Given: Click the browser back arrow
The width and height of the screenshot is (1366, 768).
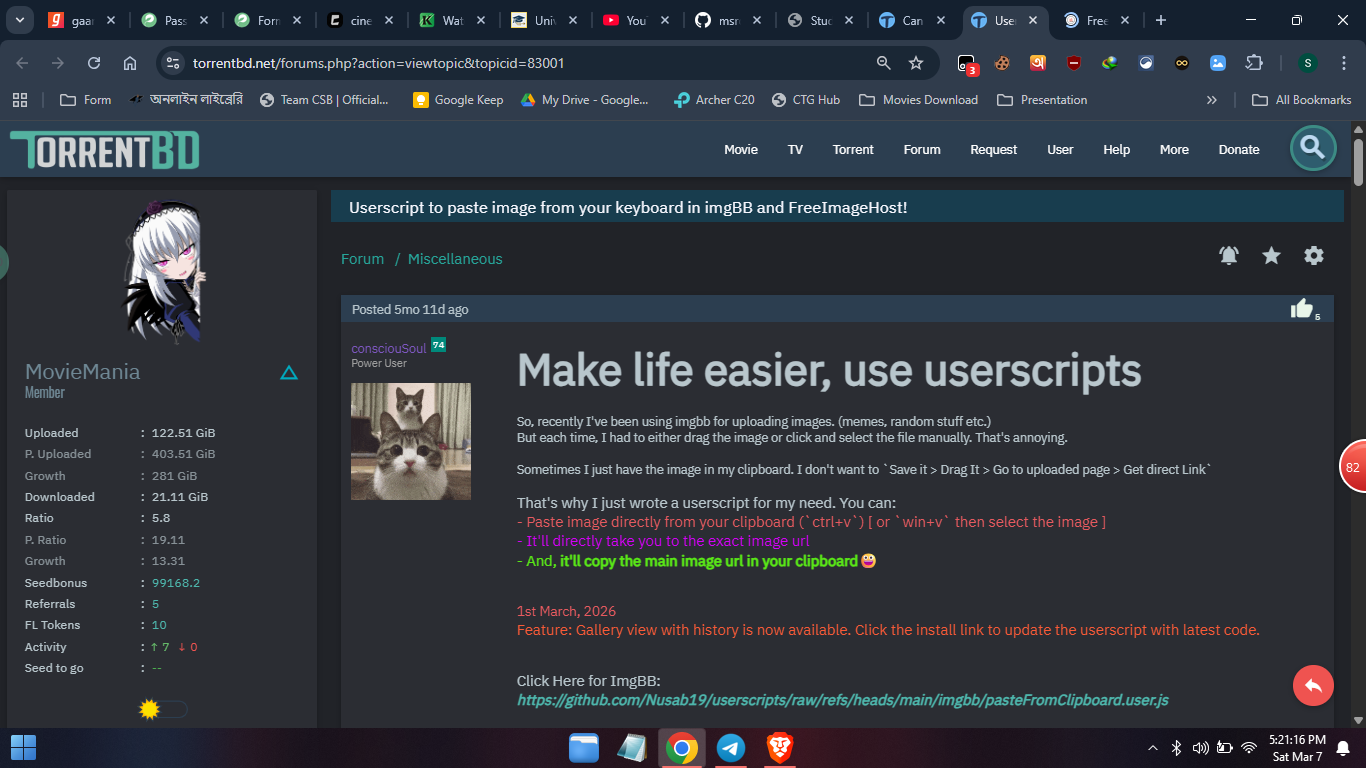Looking at the screenshot, I should (x=22, y=63).
